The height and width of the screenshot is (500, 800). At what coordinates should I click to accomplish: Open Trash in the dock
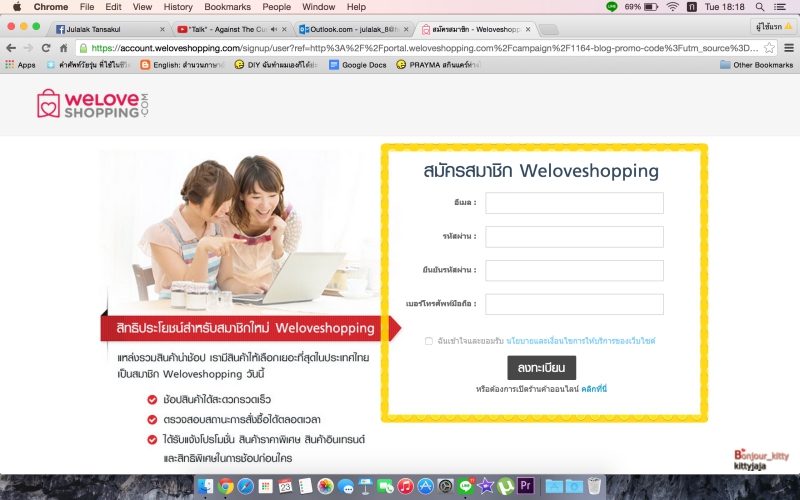pos(594,486)
